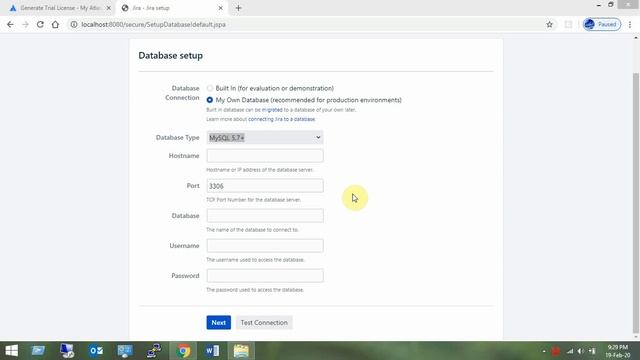The image size is (640, 360).
Task: Open the monitor app taskbar icon
Action: pos(125,351)
